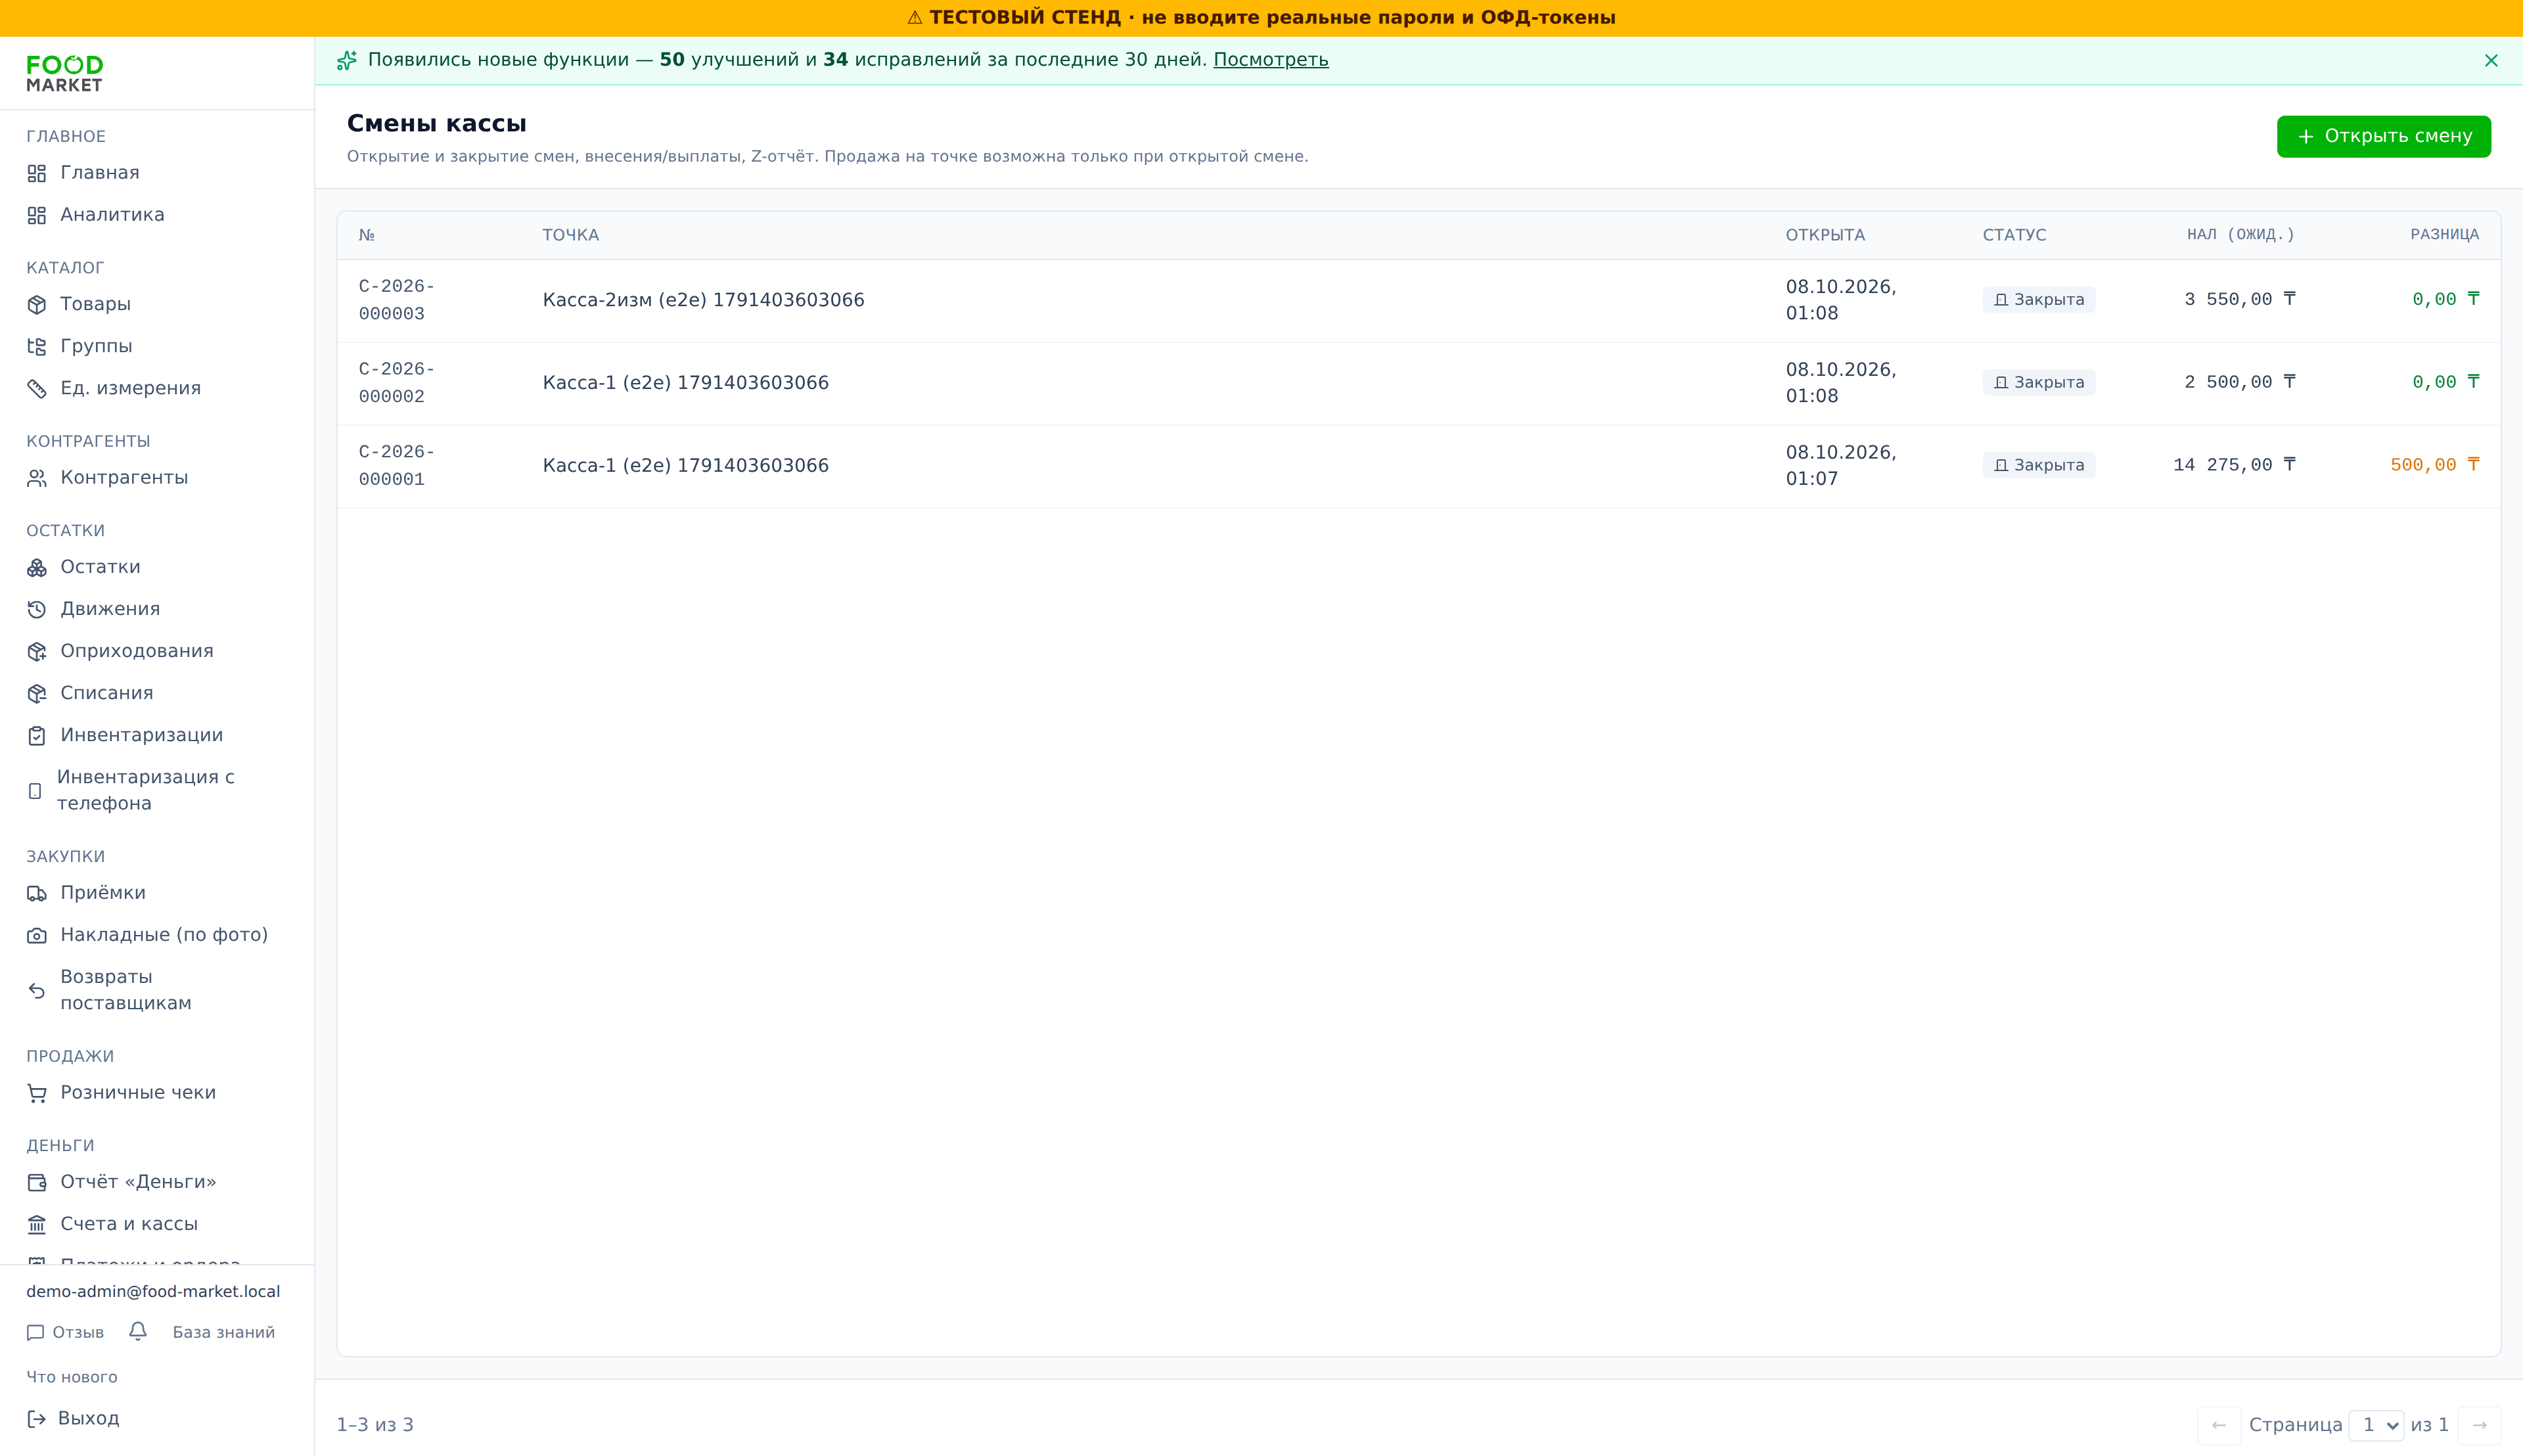
Task: Click the Товары box icon
Action: tap(37, 304)
